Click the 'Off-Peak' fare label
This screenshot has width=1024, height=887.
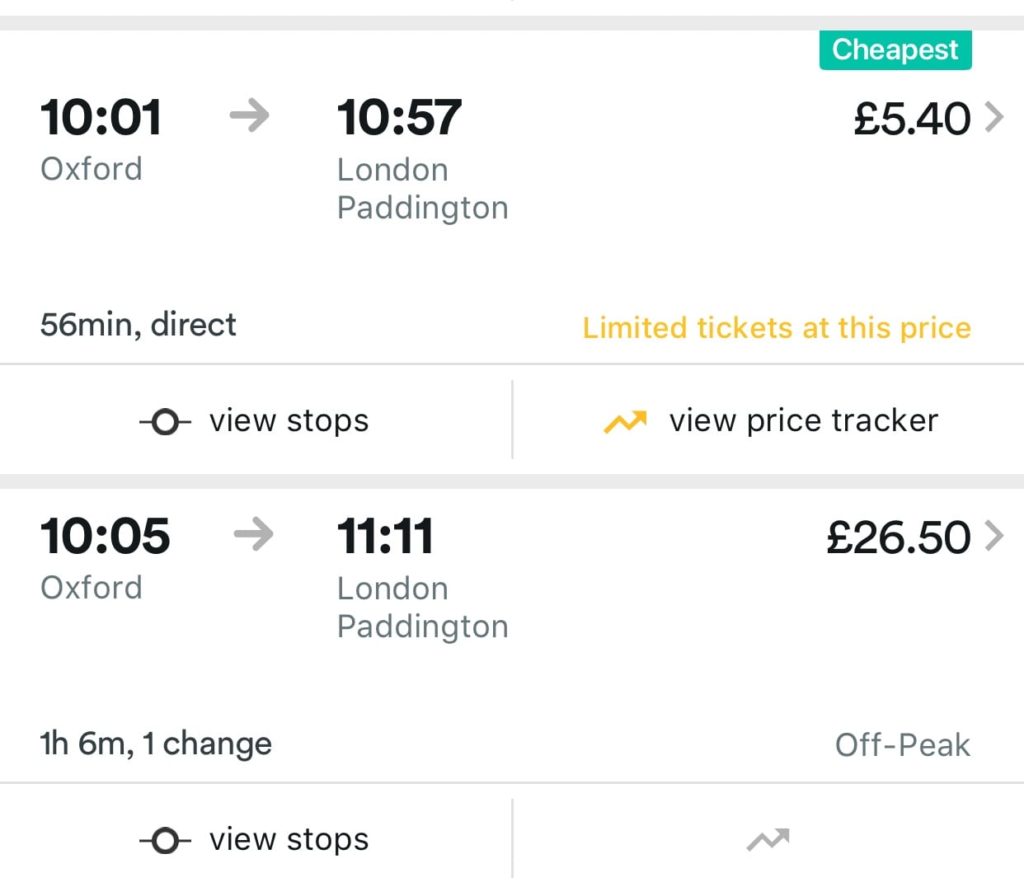[x=901, y=743]
